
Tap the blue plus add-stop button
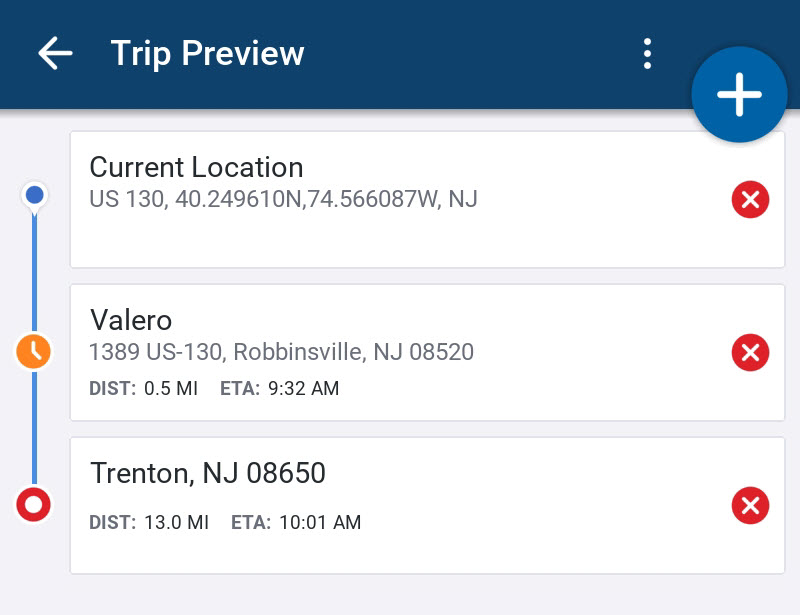click(739, 94)
